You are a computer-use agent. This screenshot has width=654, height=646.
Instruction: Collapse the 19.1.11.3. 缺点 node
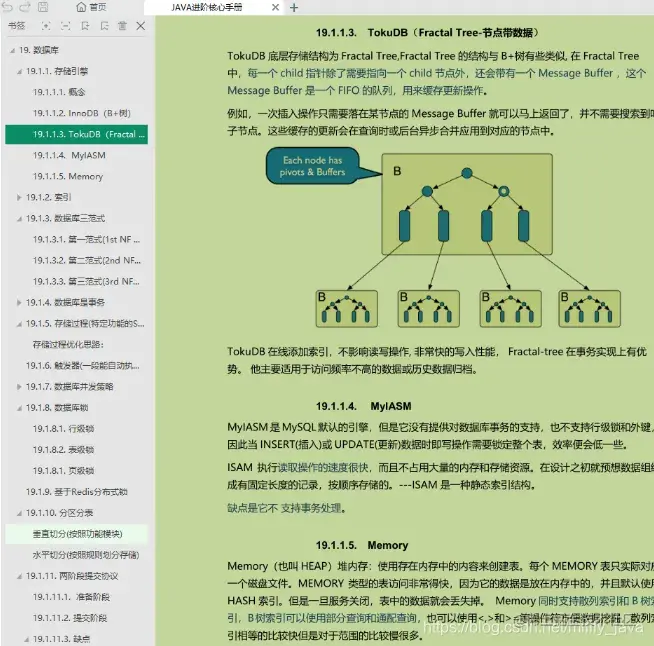coord(26,639)
